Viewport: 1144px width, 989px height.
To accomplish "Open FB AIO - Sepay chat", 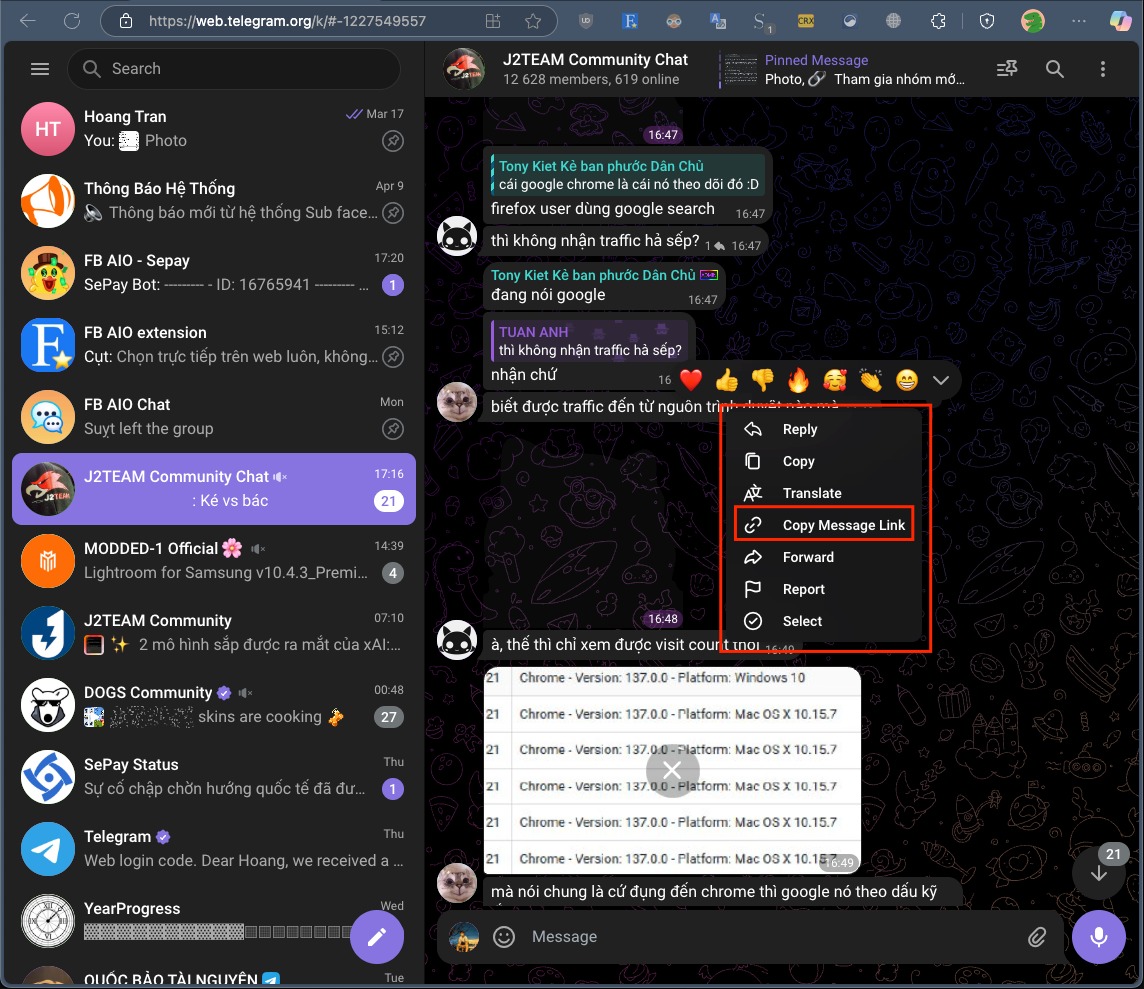I will click(214, 273).
